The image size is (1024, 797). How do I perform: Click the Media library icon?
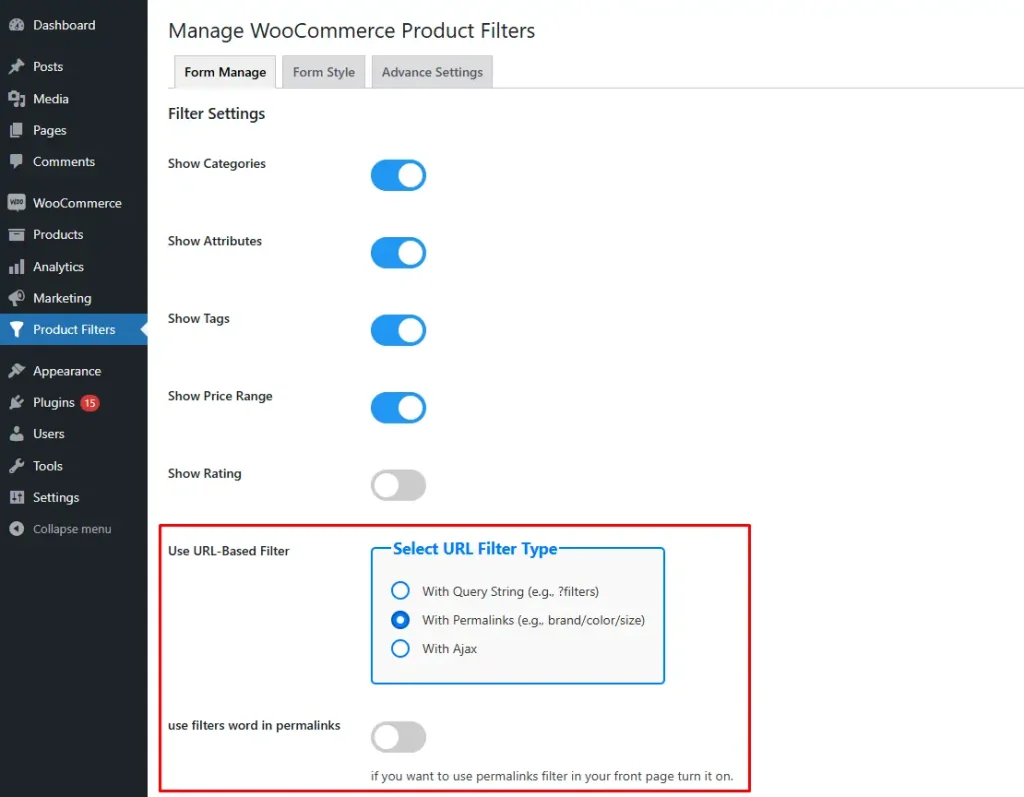[x=16, y=99]
